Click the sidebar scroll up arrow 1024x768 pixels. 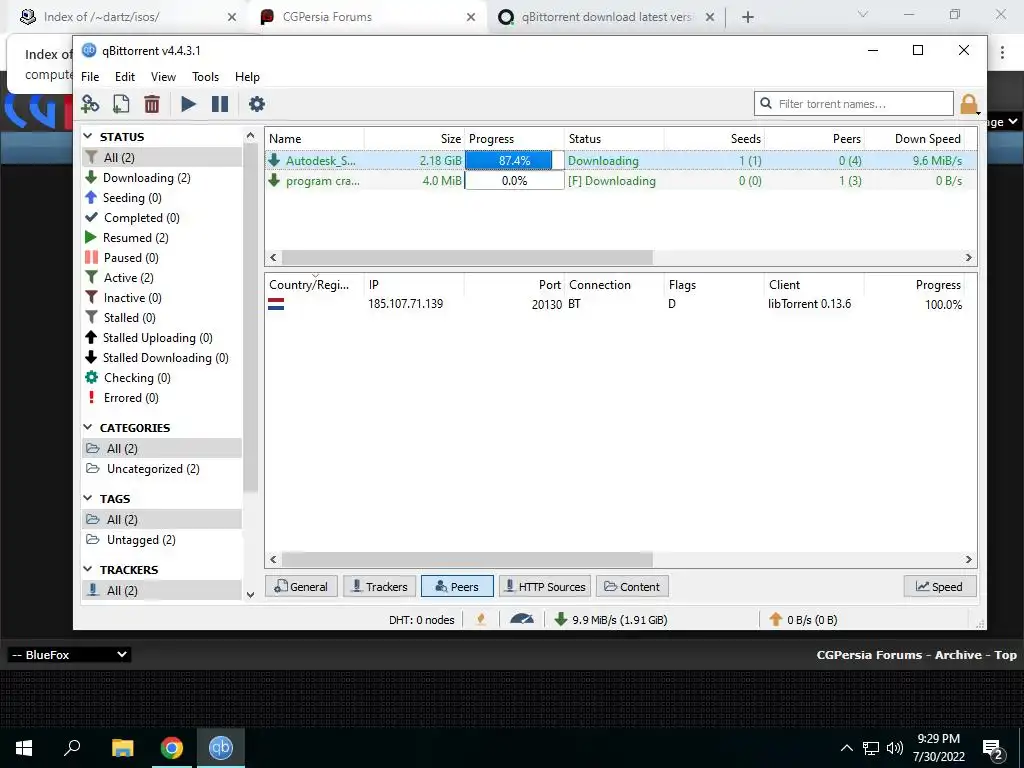[x=250, y=136]
